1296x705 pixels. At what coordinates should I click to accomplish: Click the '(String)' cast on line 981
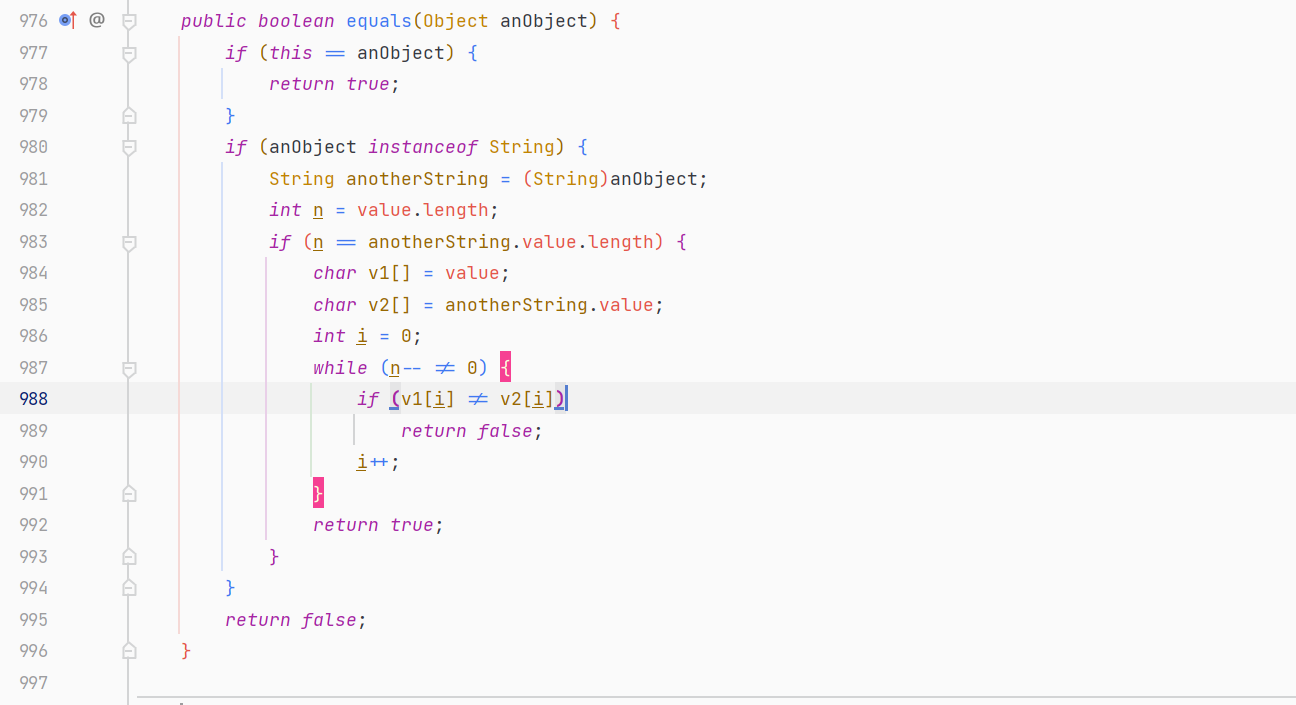click(x=566, y=179)
